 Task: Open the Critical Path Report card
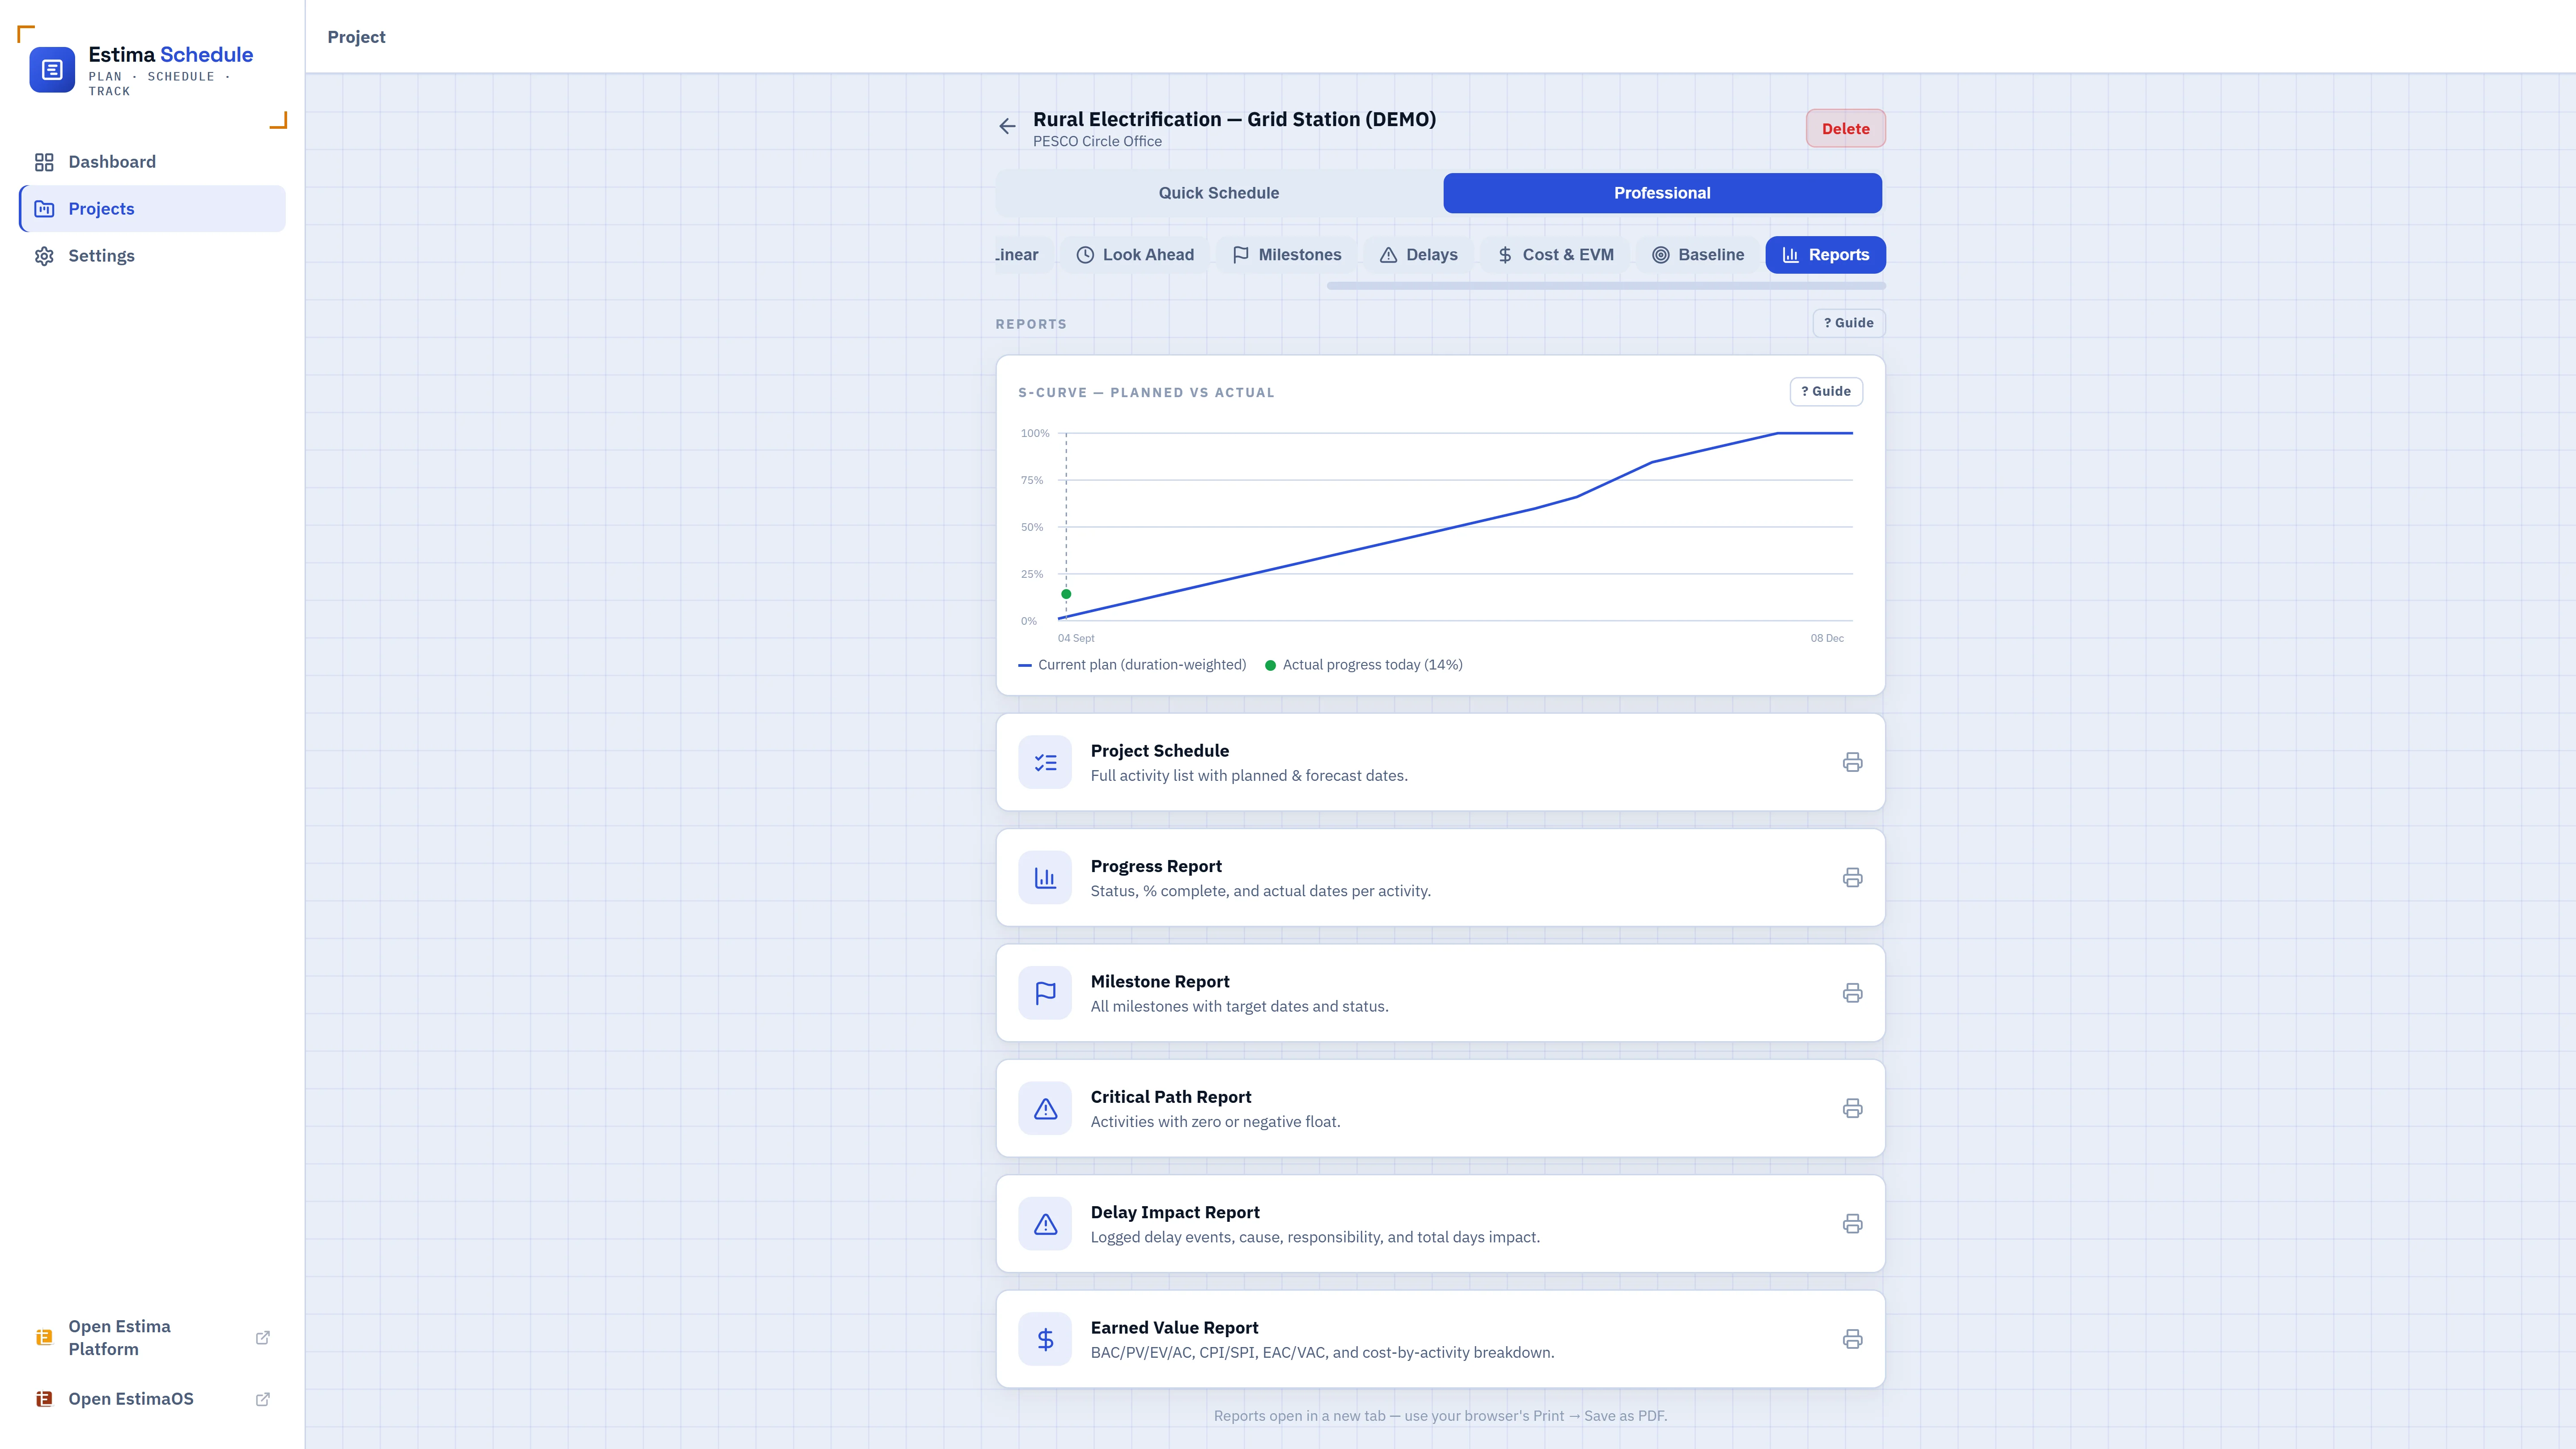pos(1440,1108)
